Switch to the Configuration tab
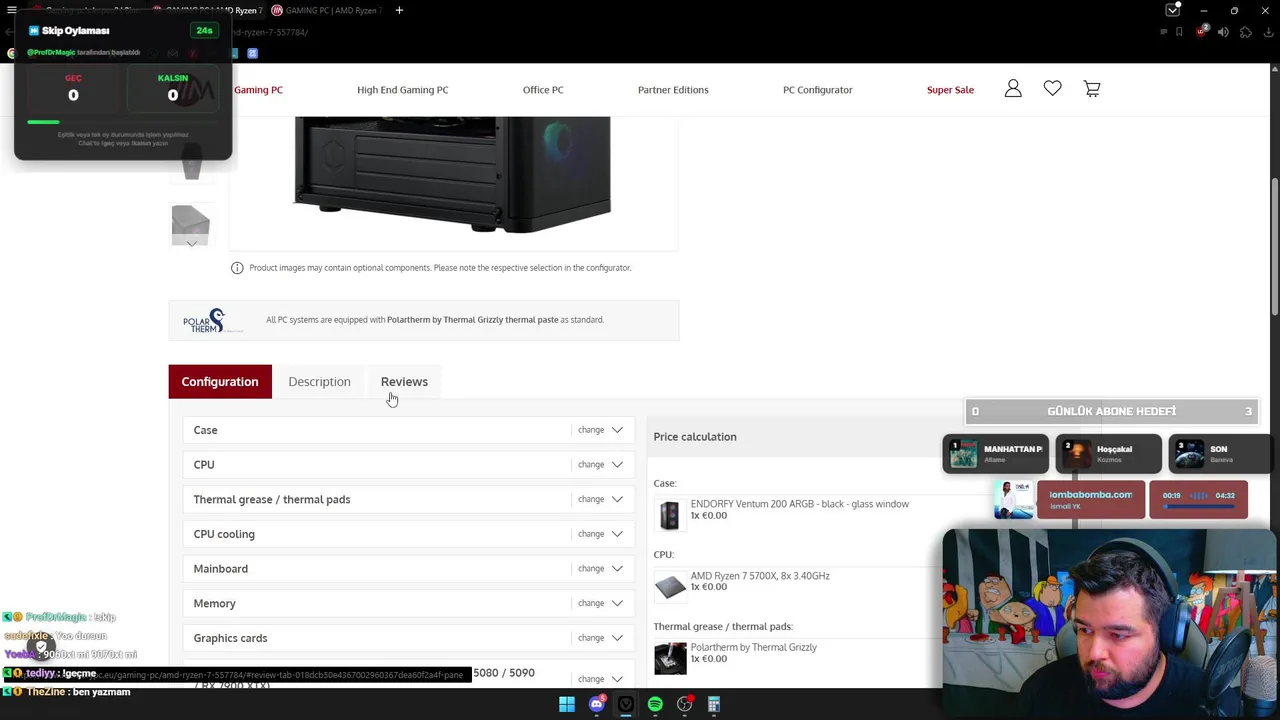This screenshot has width=1280, height=720. point(220,381)
